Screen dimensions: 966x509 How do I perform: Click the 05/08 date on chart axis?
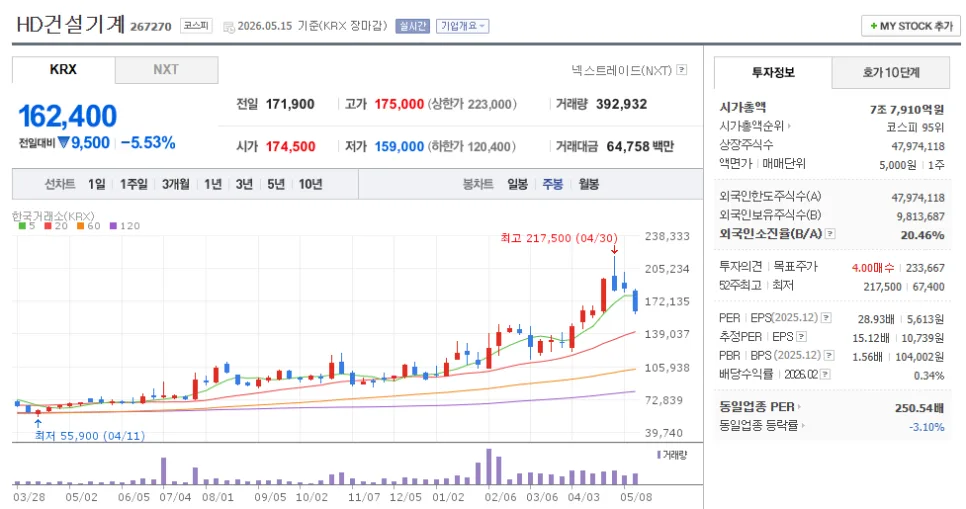(x=636, y=497)
